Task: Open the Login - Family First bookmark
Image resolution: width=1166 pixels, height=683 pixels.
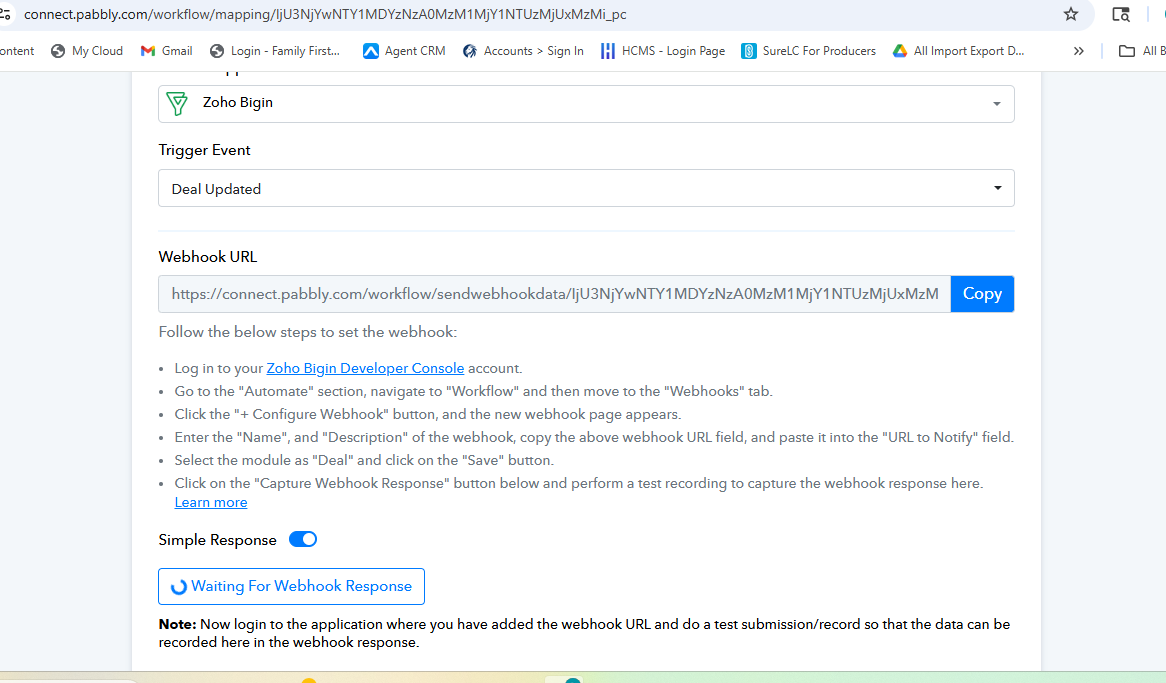Action: (275, 51)
